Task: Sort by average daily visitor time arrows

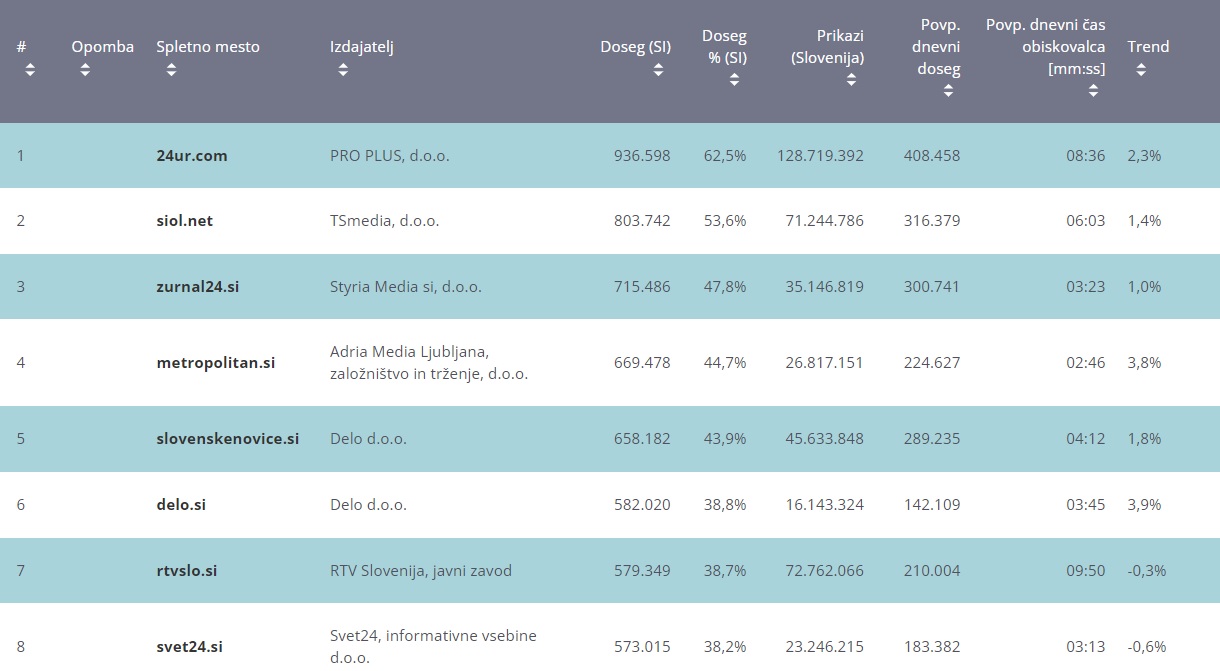Action: point(1093,91)
